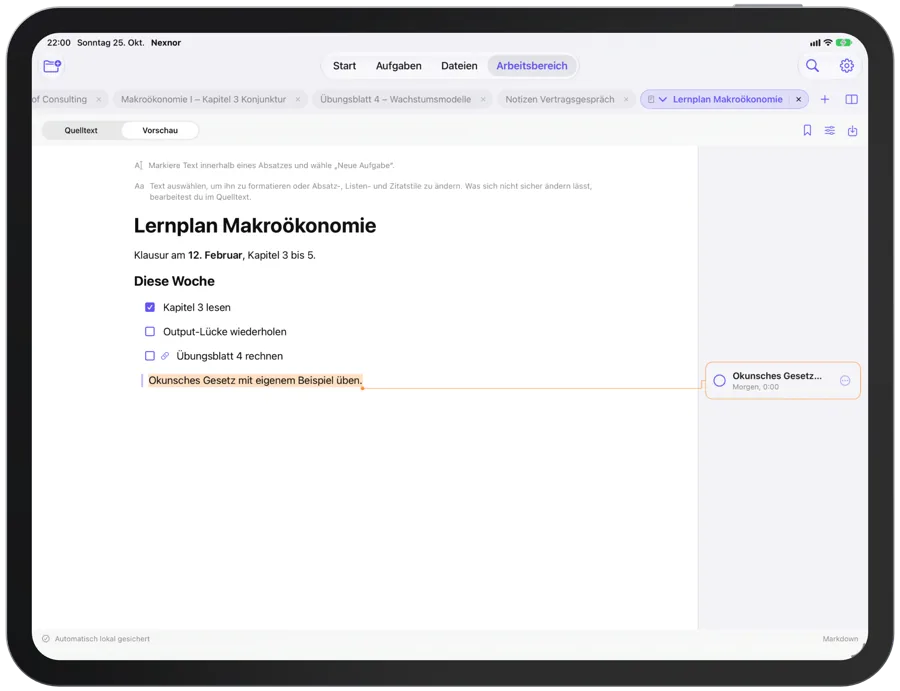This screenshot has width=900, height=691.
Task: Click the export download icon
Action: click(x=852, y=131)
